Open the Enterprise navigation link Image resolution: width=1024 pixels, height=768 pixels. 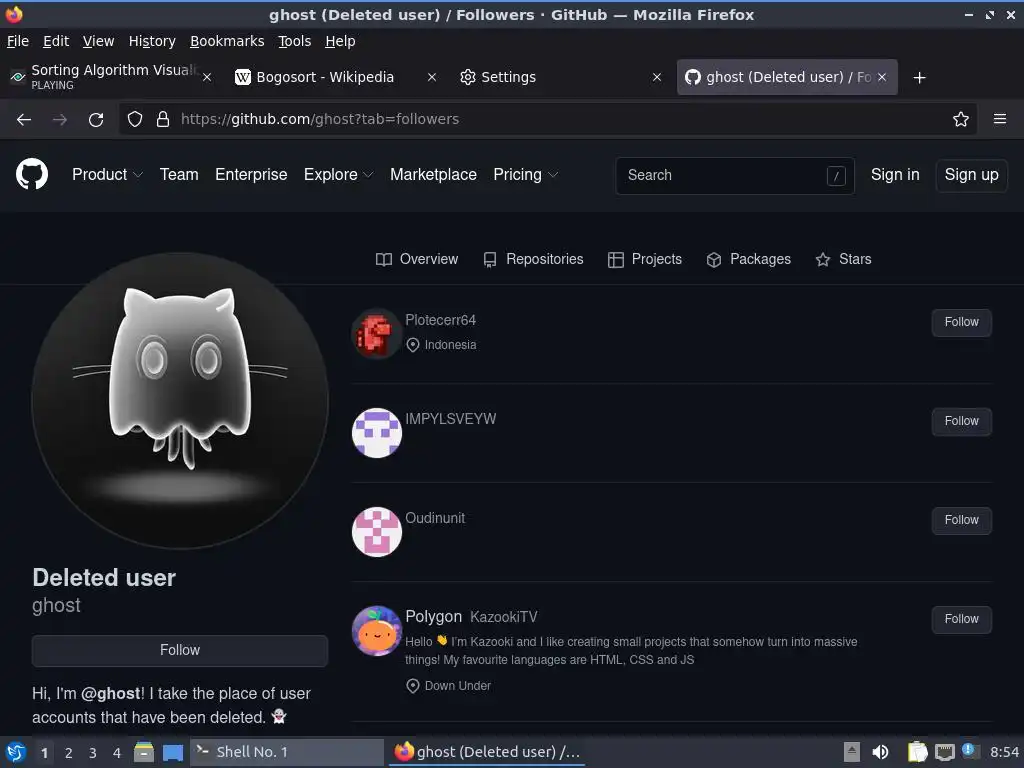click(251, 174)
